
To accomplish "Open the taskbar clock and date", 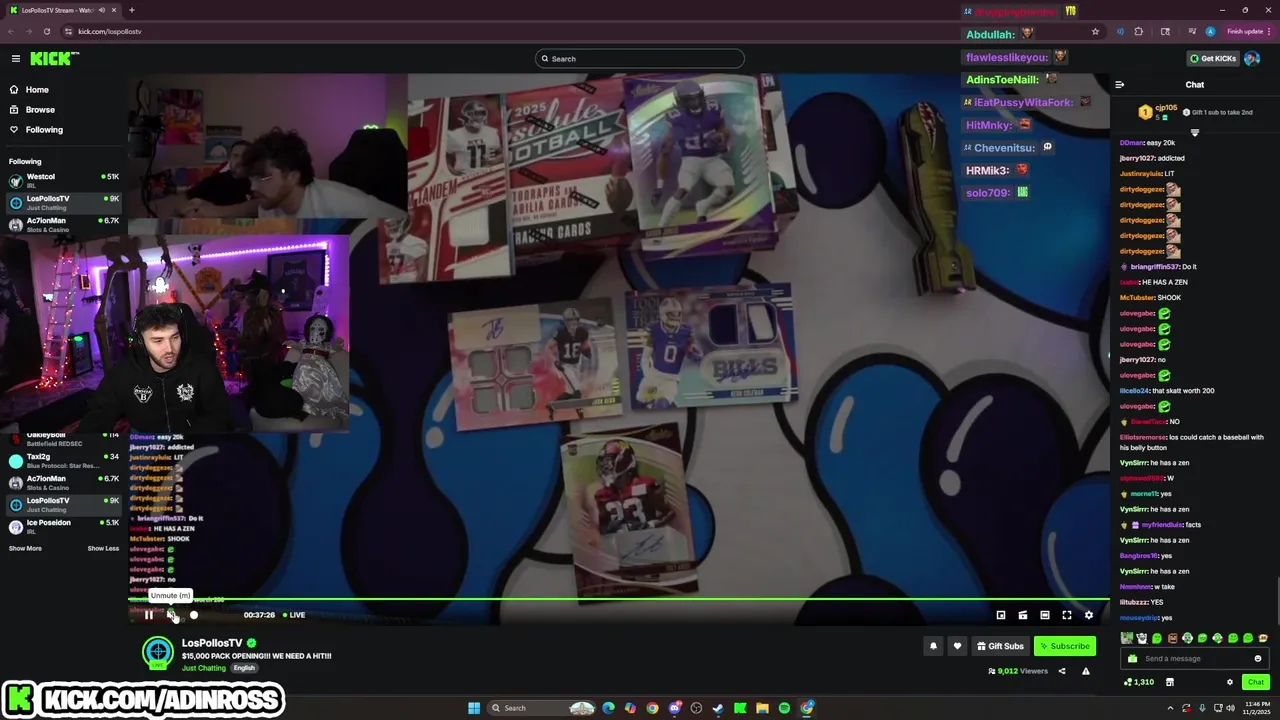I will point(1256,708).
